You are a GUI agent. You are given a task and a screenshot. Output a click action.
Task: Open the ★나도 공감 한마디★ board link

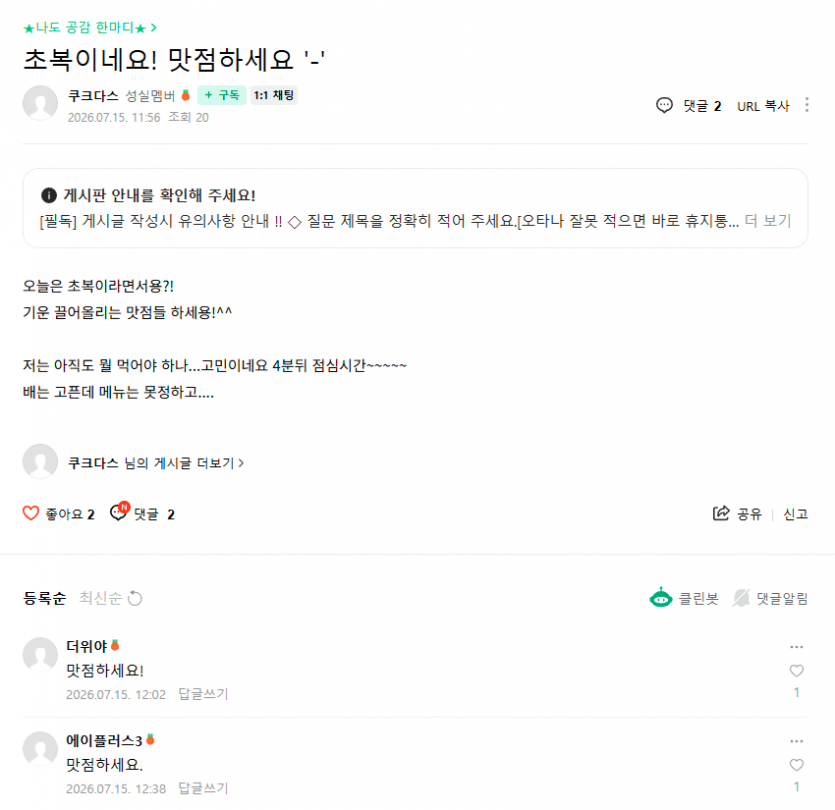tap(90, 28)
